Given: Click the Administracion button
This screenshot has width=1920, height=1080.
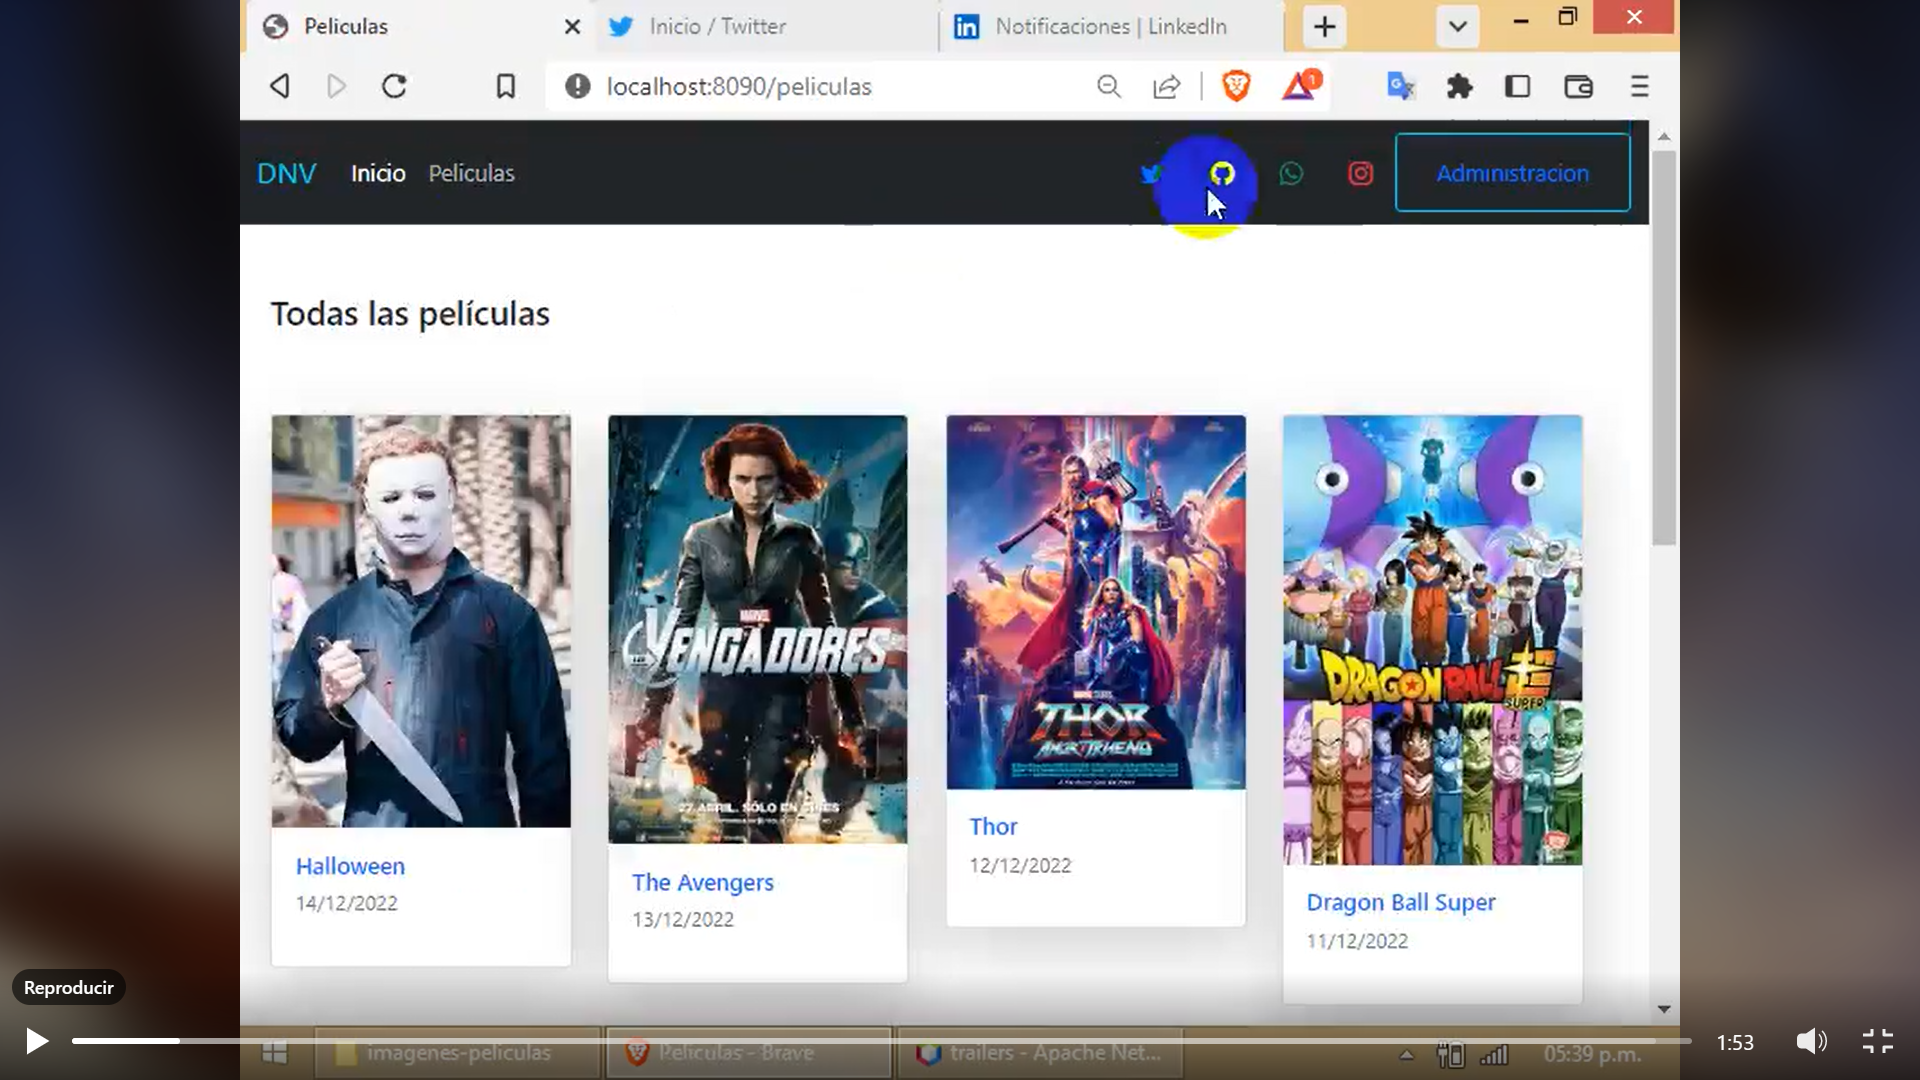Looking at the screenshot, I should (x=1512, y=173).
